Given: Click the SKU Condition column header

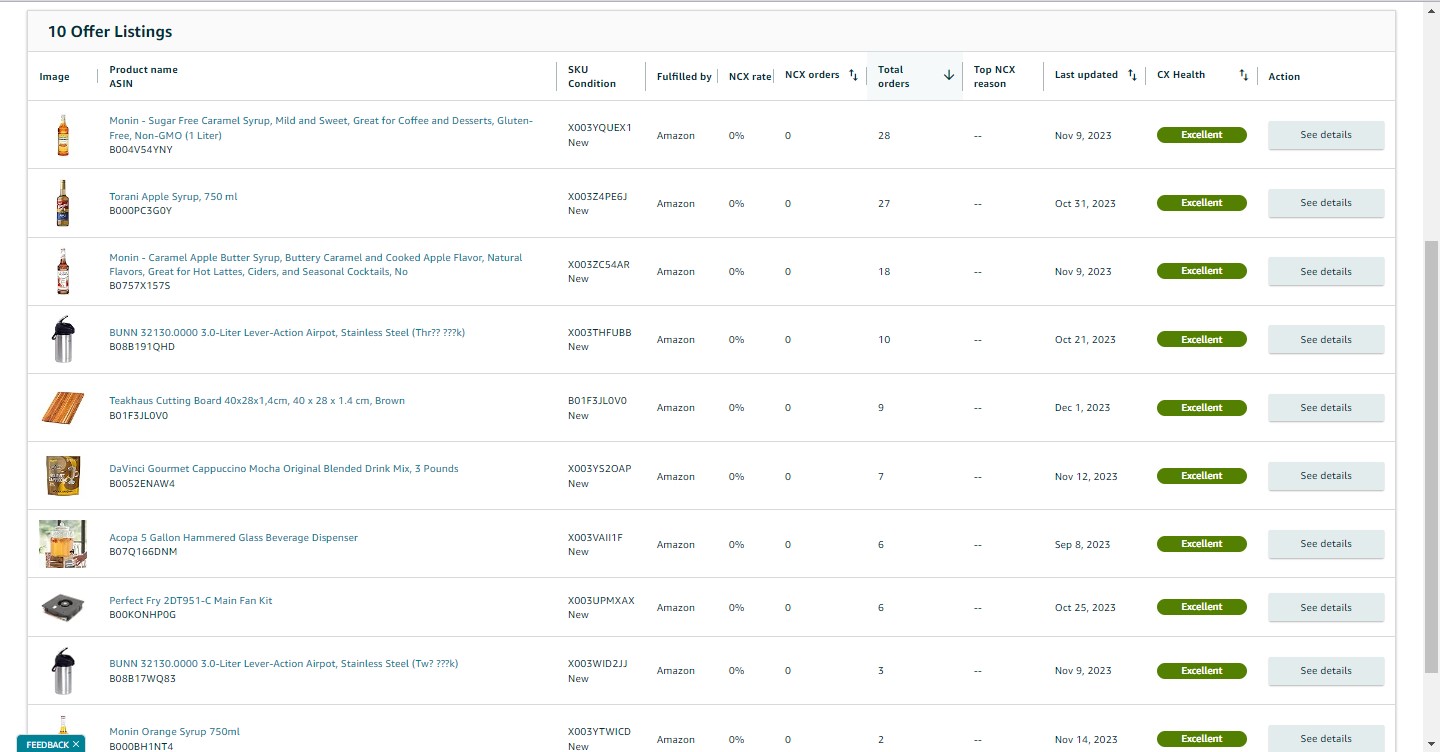Looking at the screenshot, I should (x=592, y=76).
